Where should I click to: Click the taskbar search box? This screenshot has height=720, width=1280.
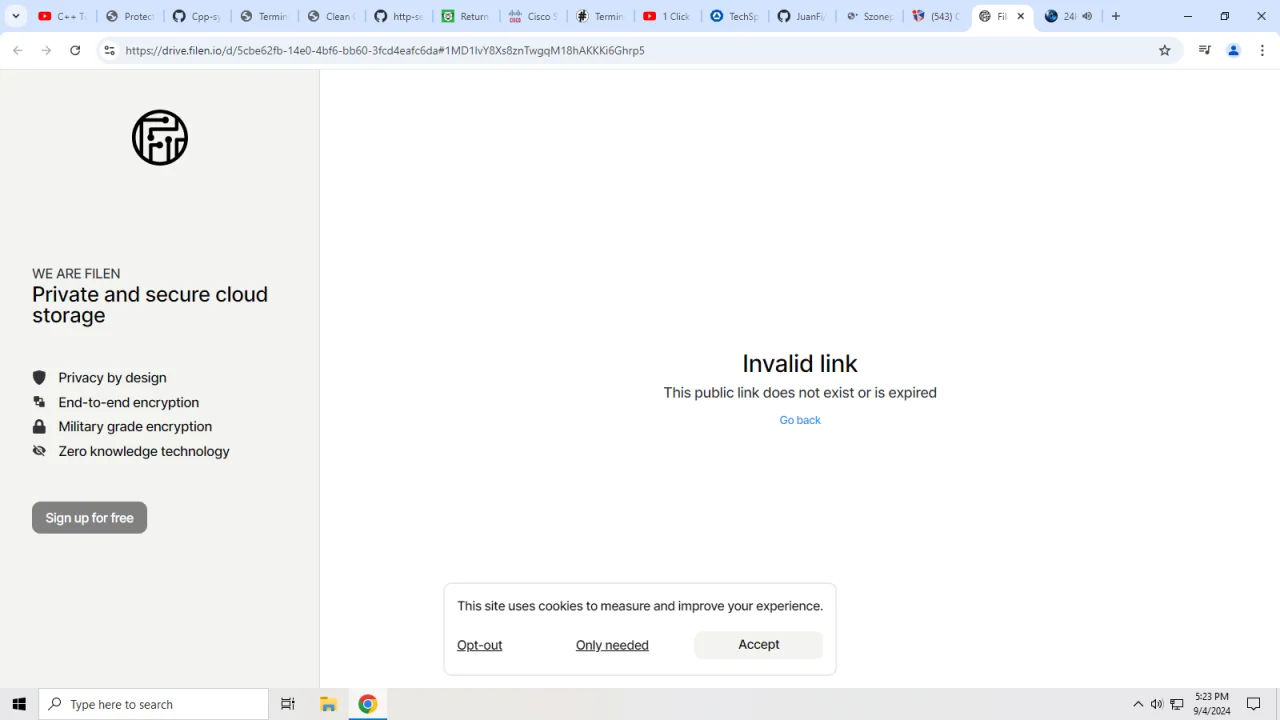(x=154, y=704)
